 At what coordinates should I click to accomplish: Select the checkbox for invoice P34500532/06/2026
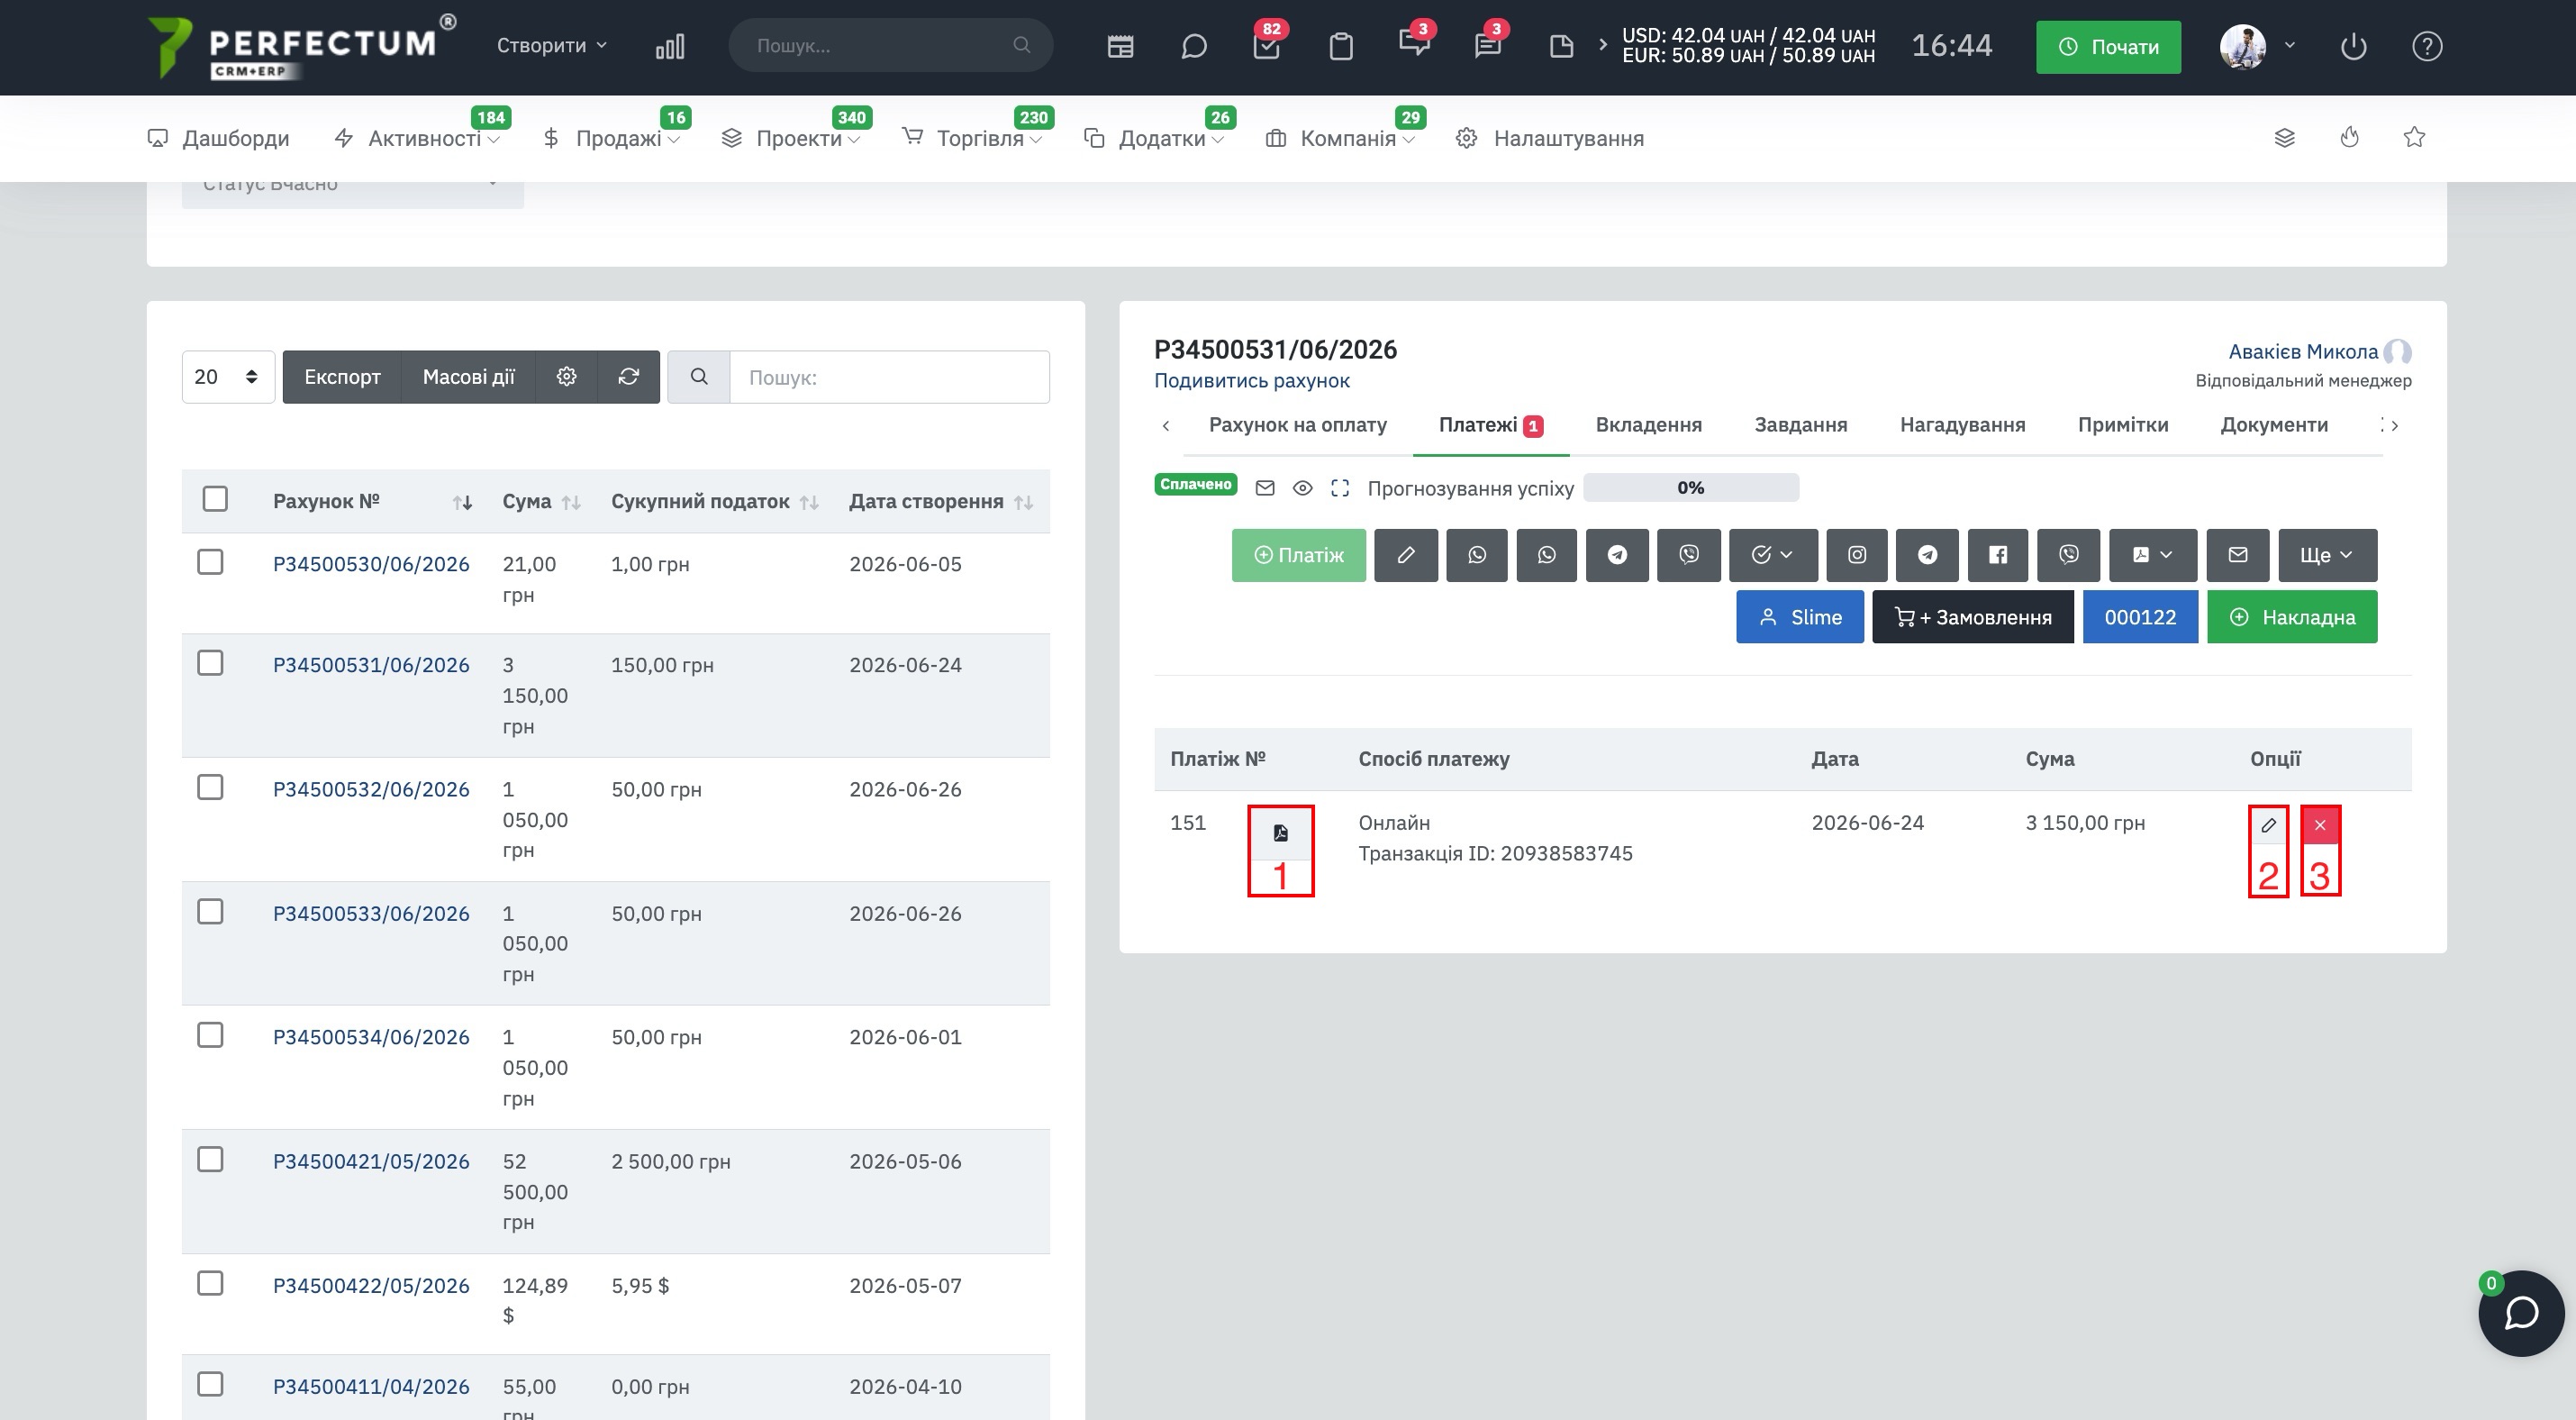pos(210,787)
